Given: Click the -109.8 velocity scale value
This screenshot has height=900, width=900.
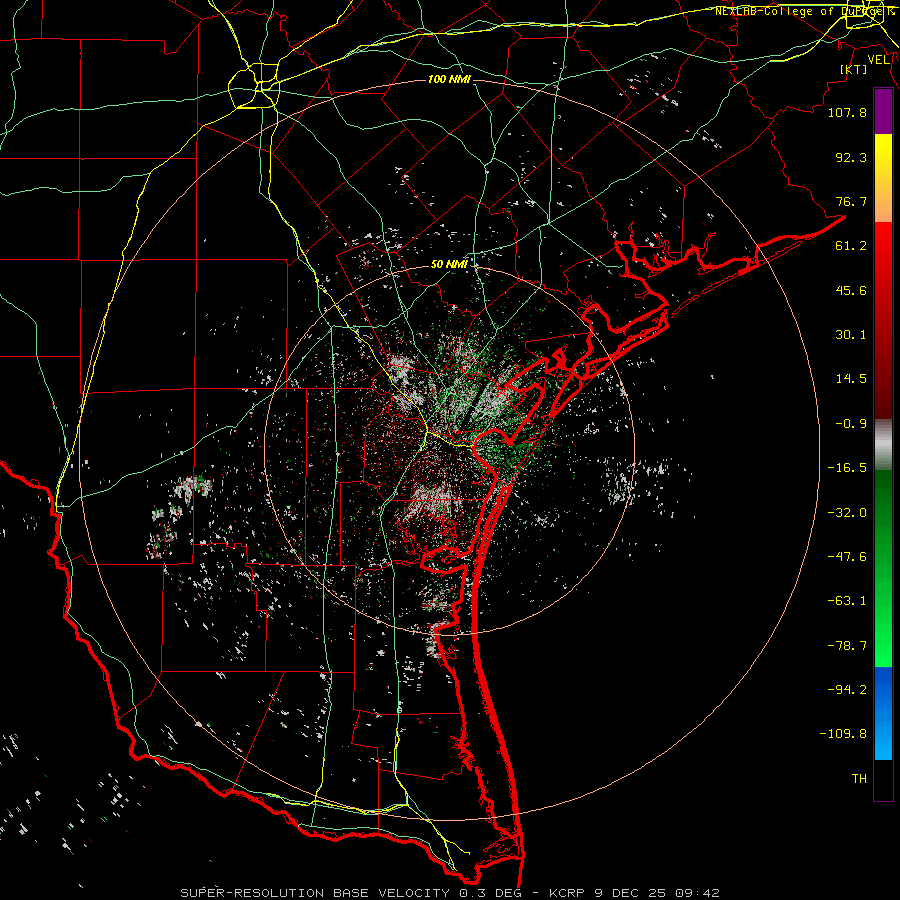Looking at the screenshot, I should pos(843,734).
